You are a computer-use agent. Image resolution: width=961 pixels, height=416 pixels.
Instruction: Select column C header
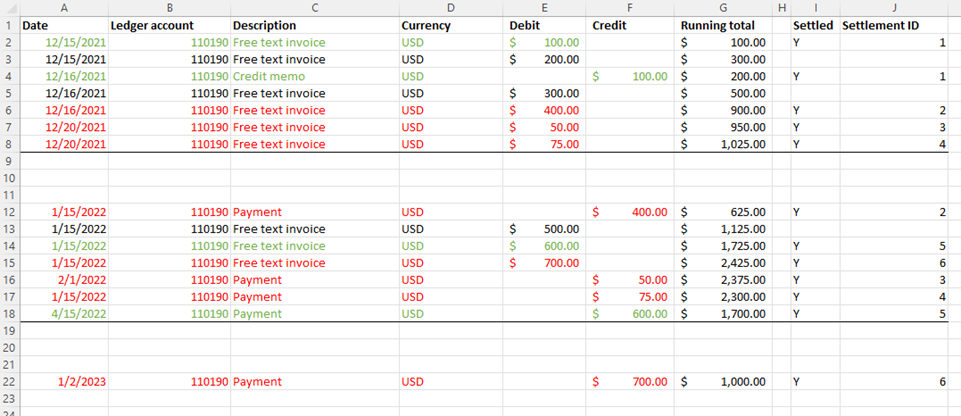(x=315, y=8)
